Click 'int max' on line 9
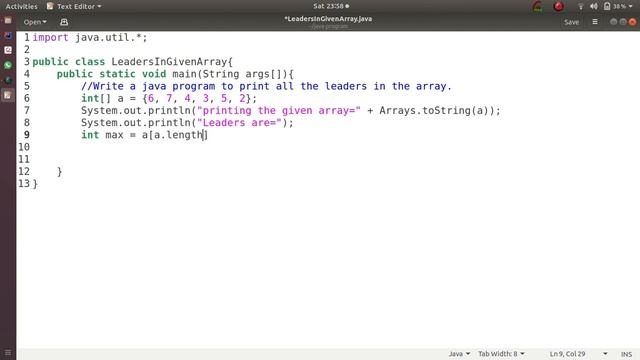Screen dimensions: 640x360 tap(102, 136)
